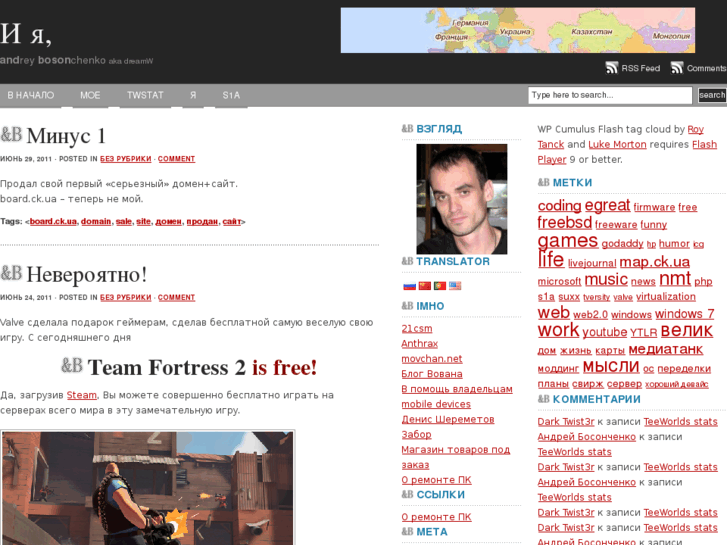Open COMMENT link of Невероятно! post

176,297
